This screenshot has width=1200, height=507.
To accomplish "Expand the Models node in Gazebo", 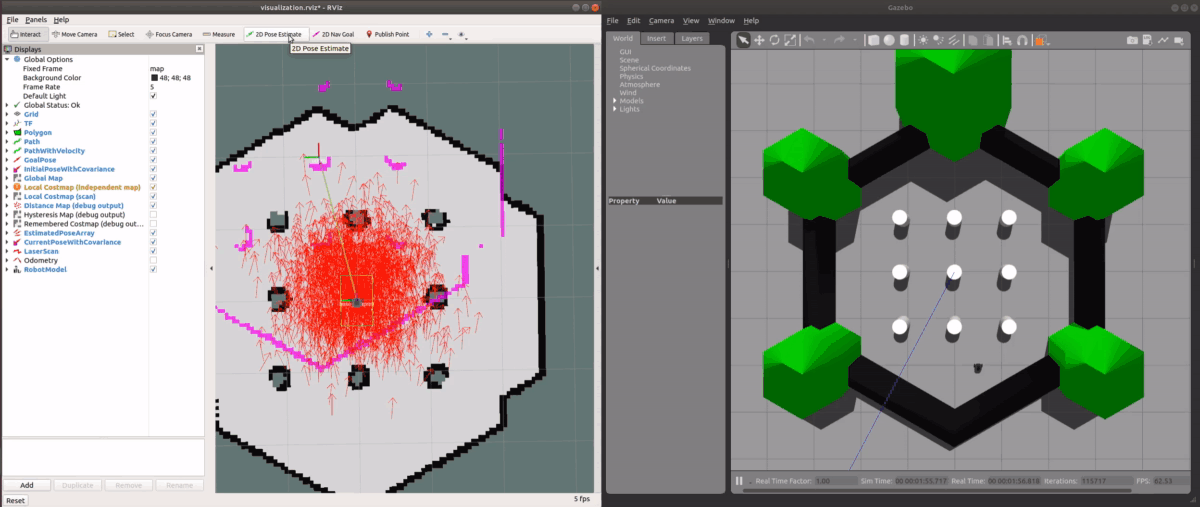I will tap(614, 101).
